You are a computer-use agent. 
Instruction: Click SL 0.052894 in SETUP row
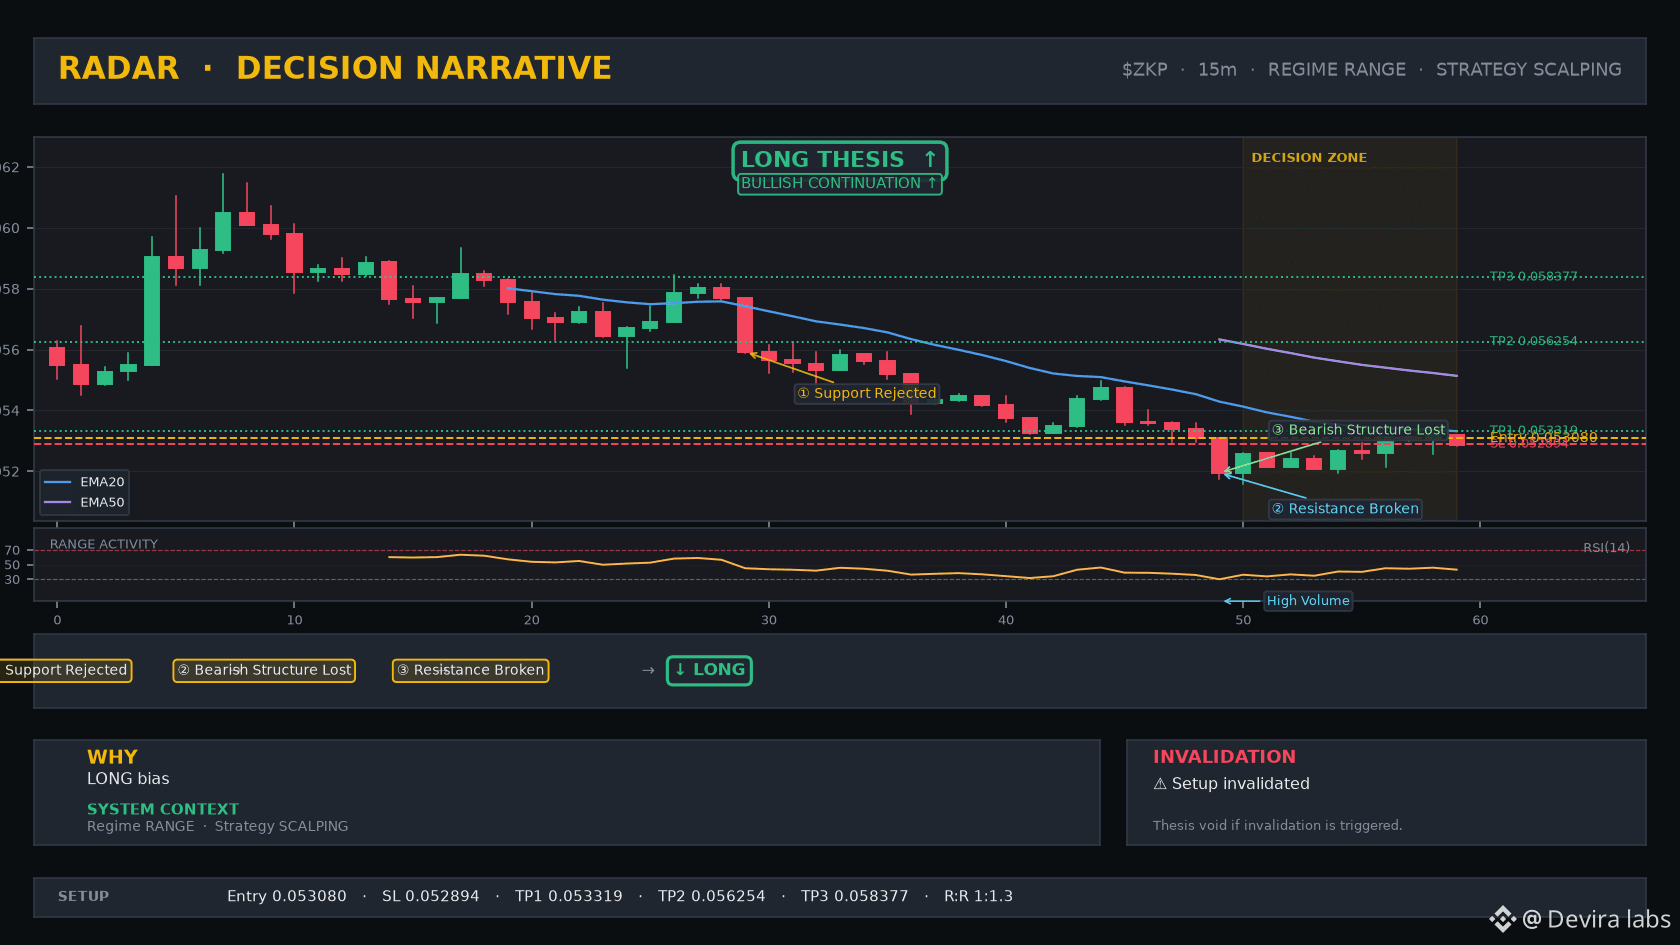pyautogui.click(x=431, y=897)
